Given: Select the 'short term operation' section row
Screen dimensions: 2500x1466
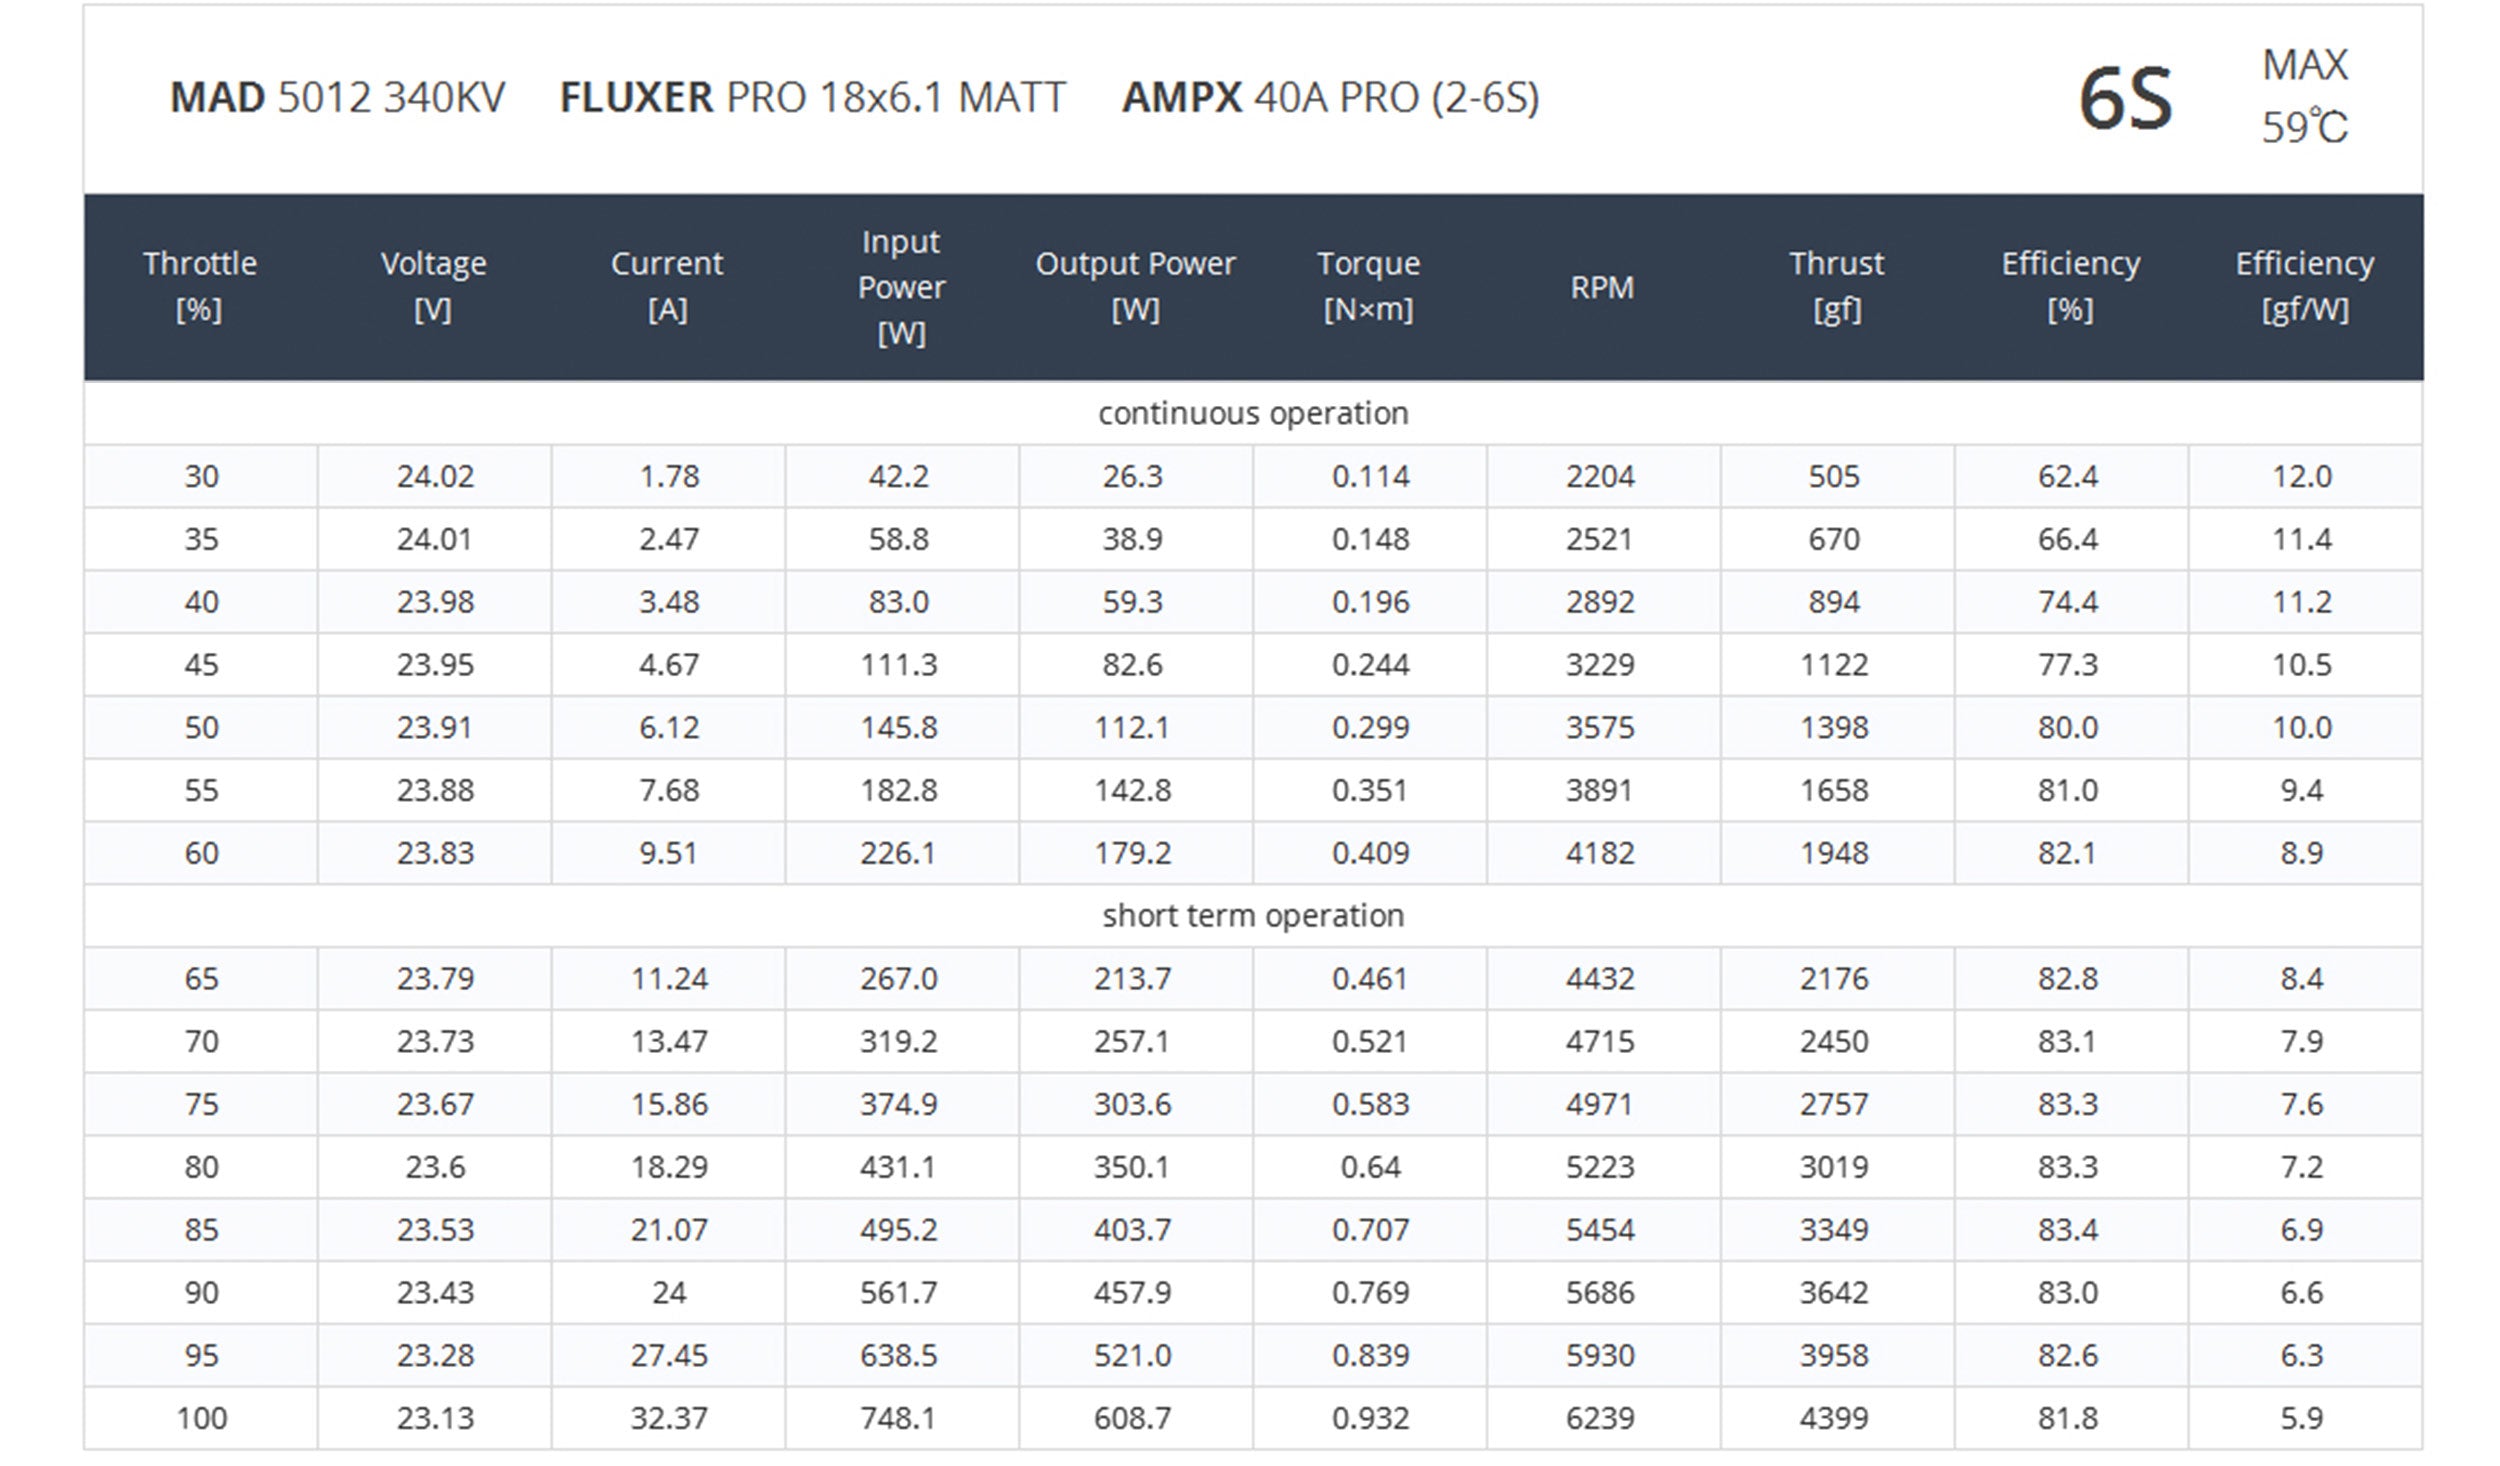Looking at the screenshot, I should click(1253, 916).
